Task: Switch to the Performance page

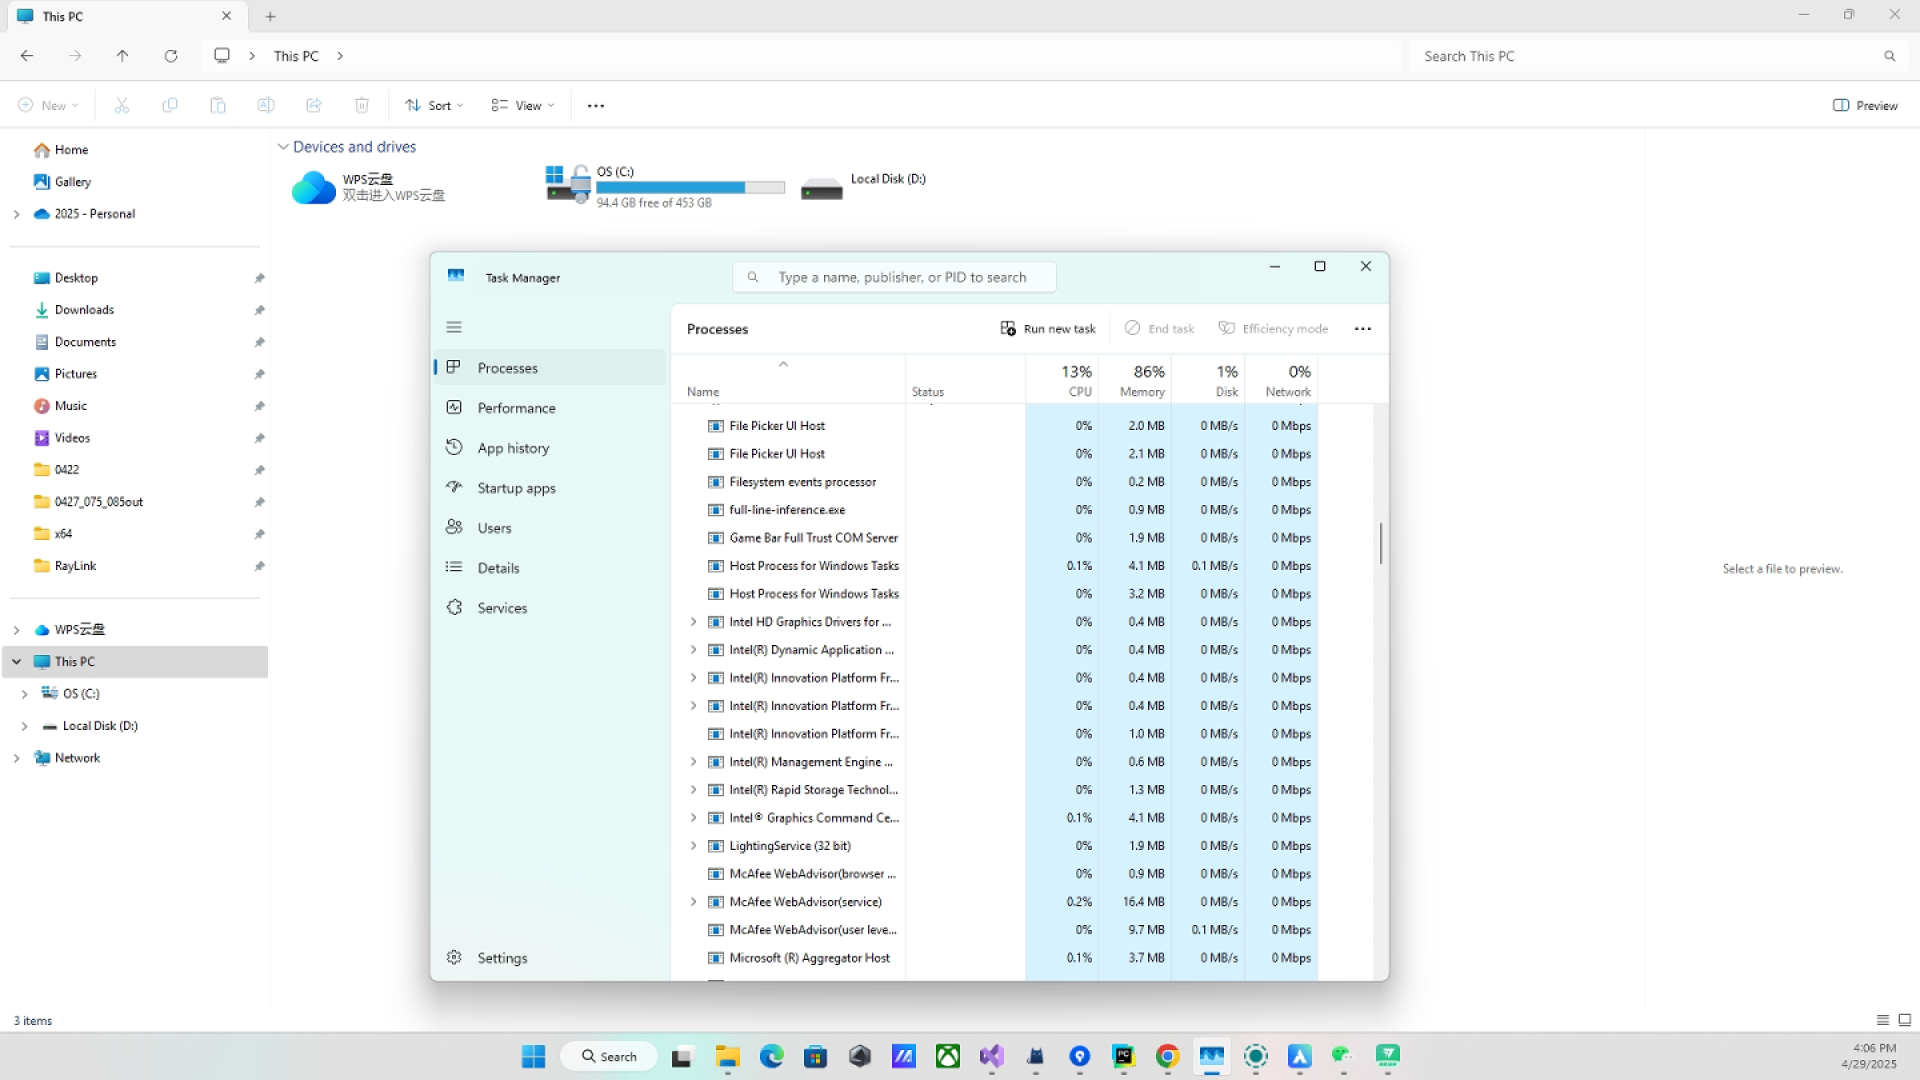Action: coord(550,408)
